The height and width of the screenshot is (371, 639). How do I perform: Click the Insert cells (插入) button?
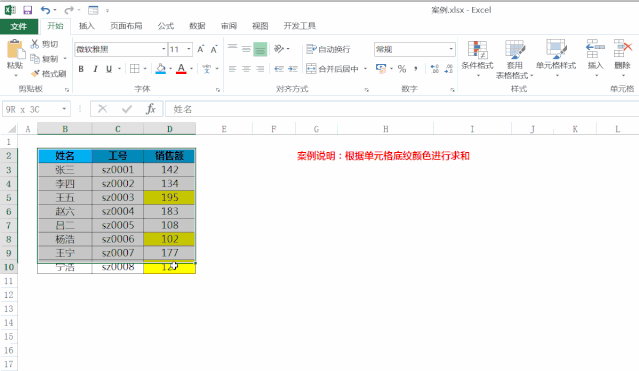595,58
